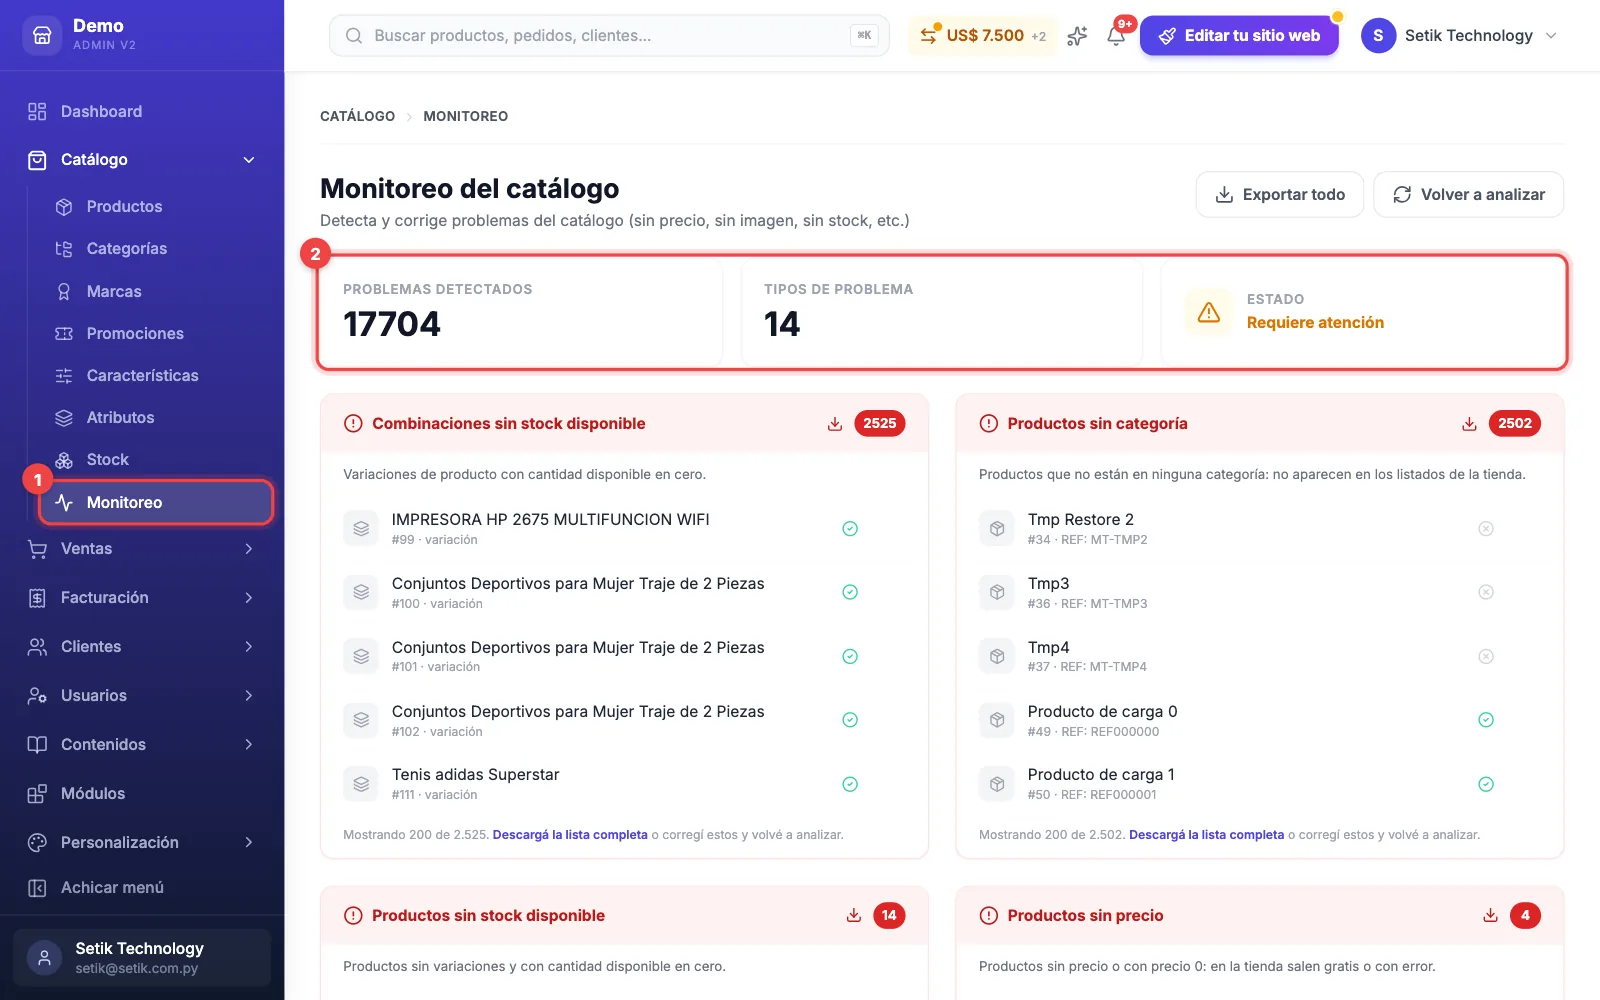Click Descargá la lista completa under Productos sin categoría

[1206, 835]
